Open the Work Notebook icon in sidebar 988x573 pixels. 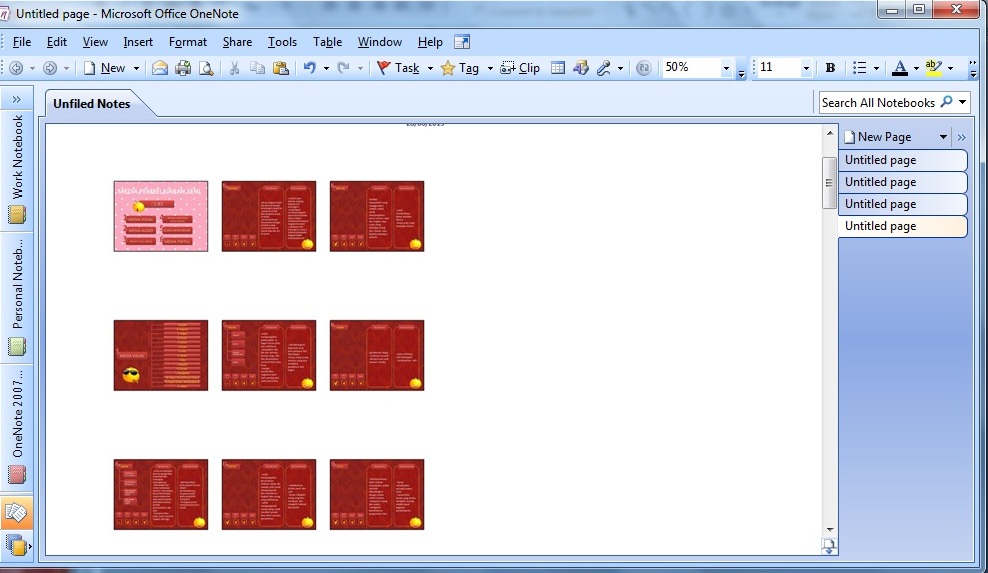click(17, 215)
